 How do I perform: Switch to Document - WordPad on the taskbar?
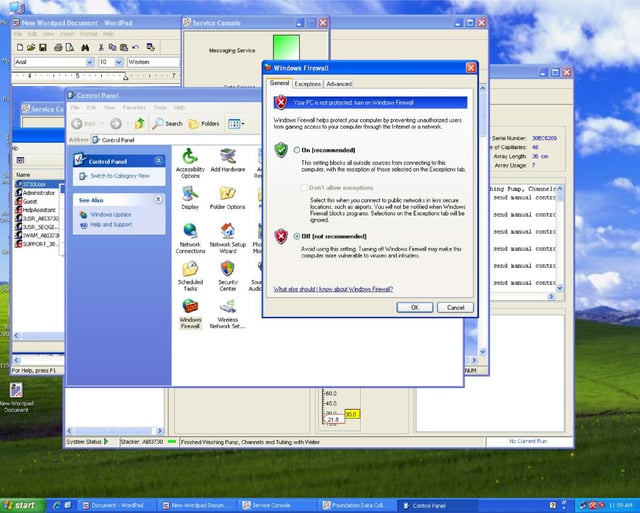tap(118, 505)
